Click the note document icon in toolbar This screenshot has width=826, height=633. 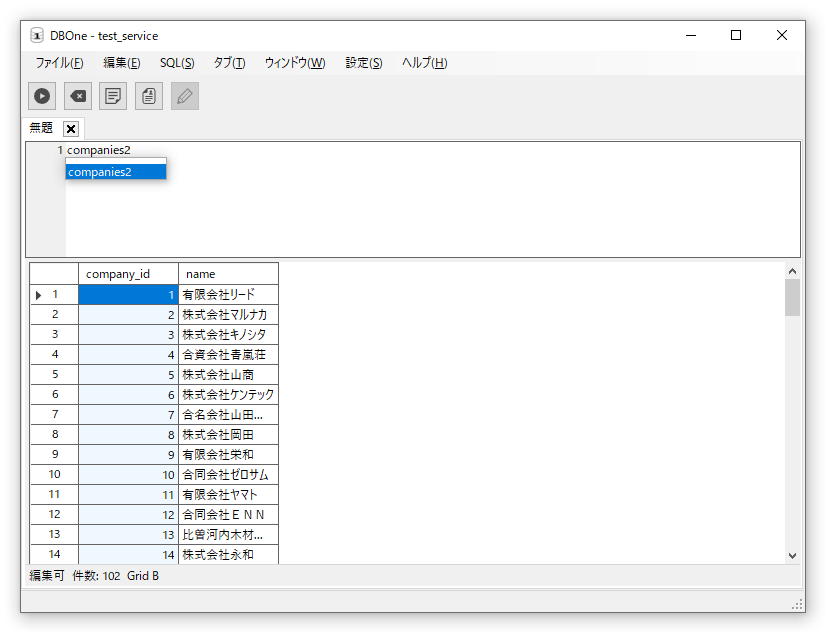click(113, 96)
